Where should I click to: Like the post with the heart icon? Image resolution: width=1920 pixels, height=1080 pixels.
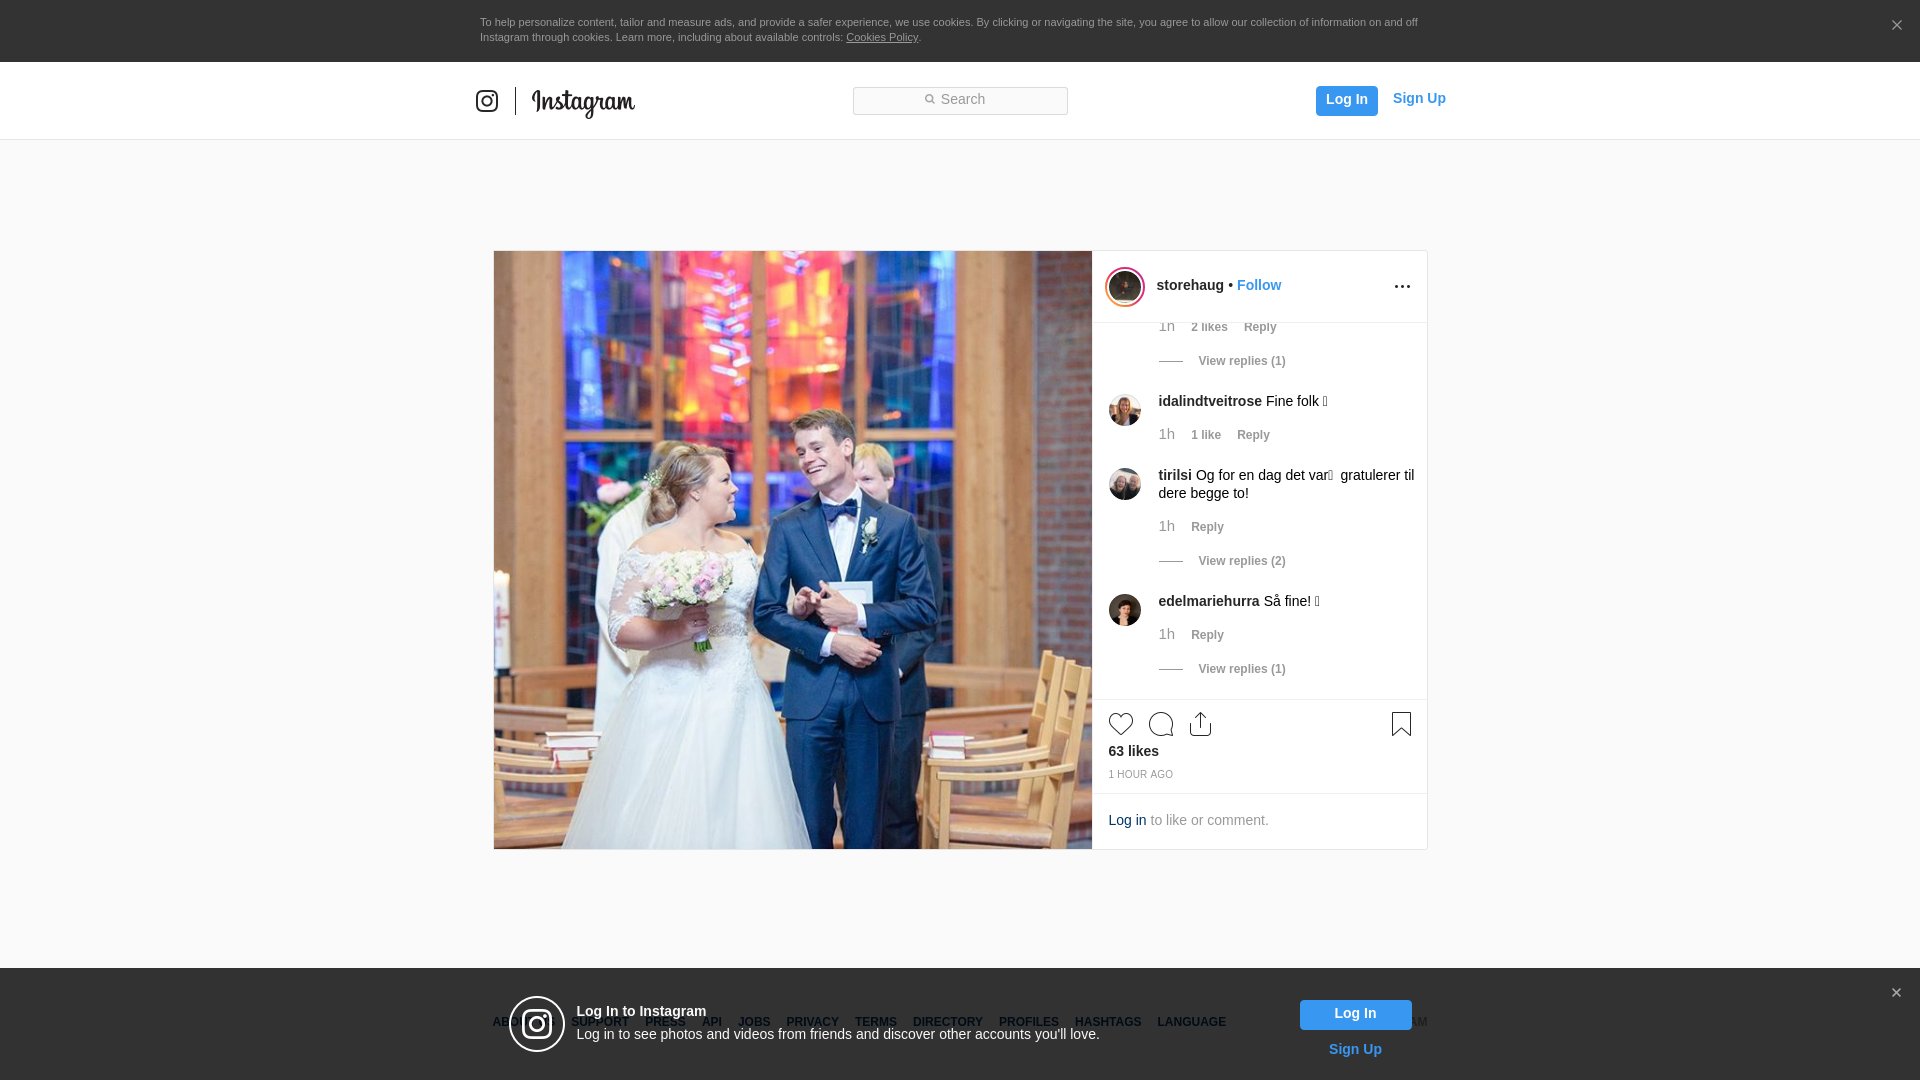[1121, 724]
